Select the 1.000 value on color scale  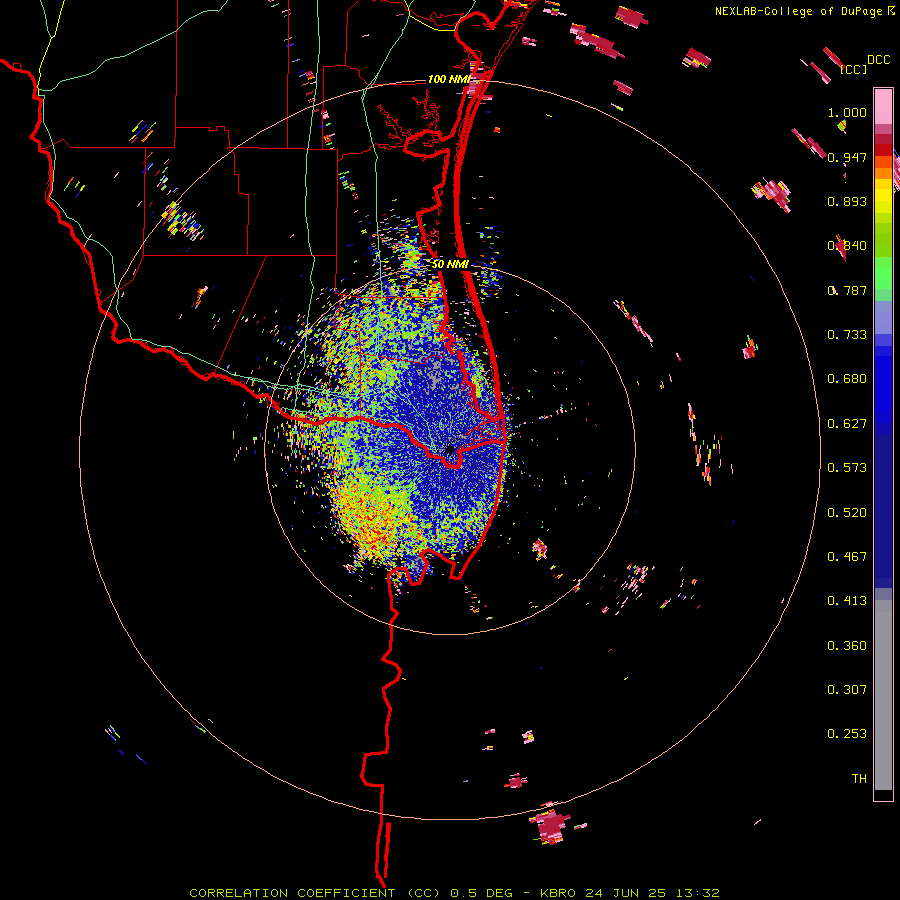point(847,112)
